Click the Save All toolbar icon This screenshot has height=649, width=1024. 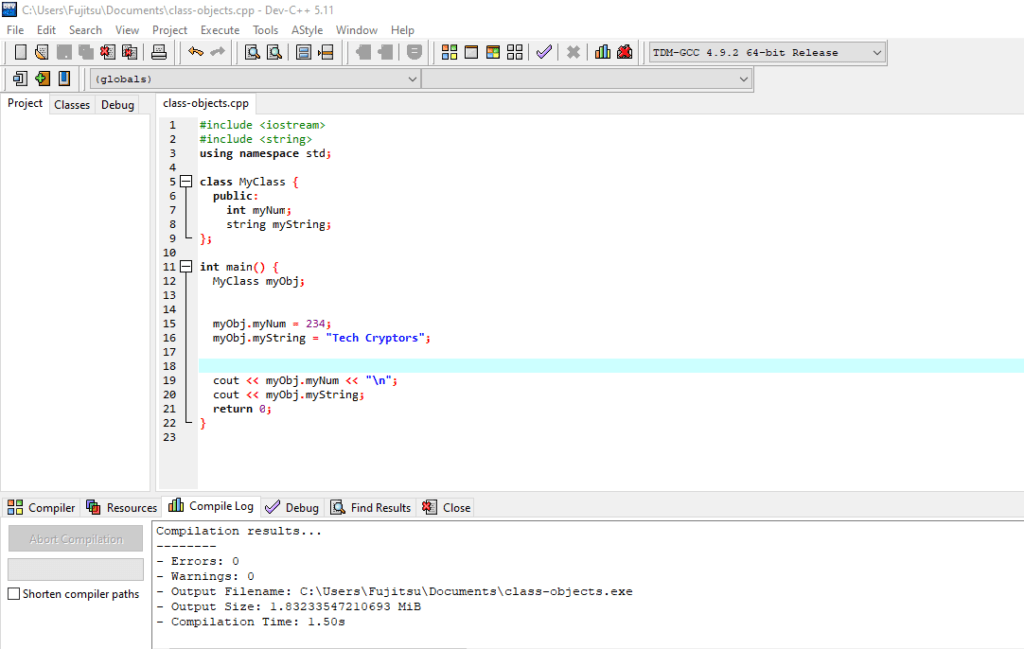pos(86,52)
